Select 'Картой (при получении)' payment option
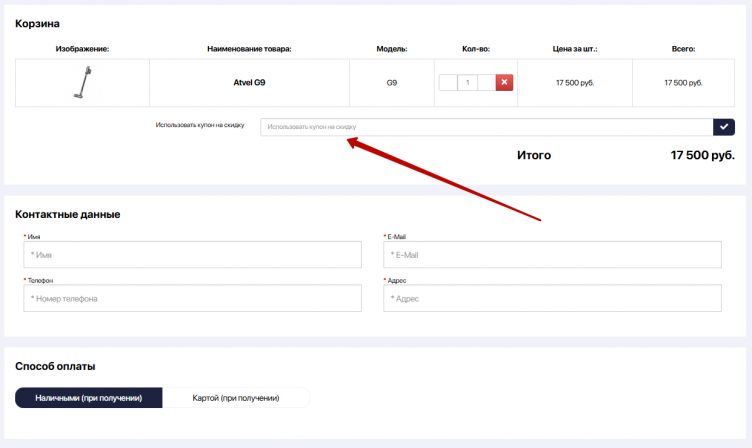 [236, 398]
